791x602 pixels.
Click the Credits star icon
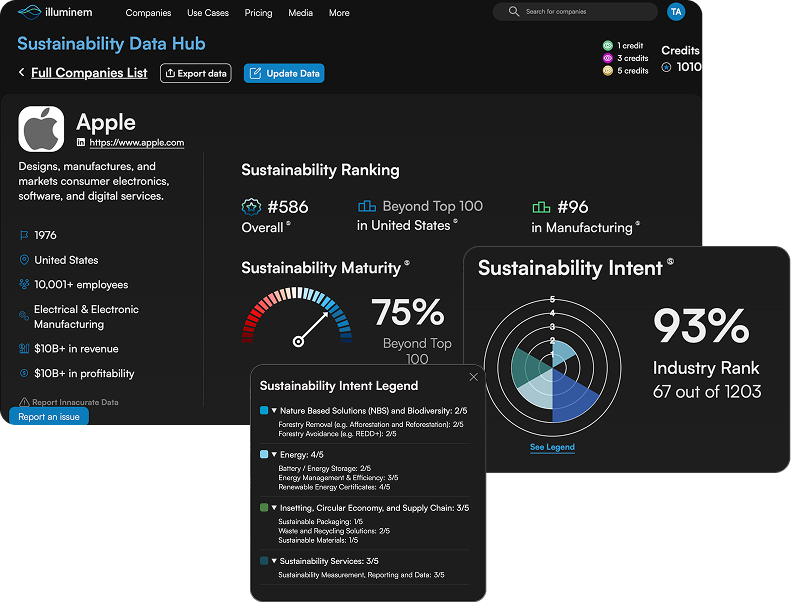666,67
